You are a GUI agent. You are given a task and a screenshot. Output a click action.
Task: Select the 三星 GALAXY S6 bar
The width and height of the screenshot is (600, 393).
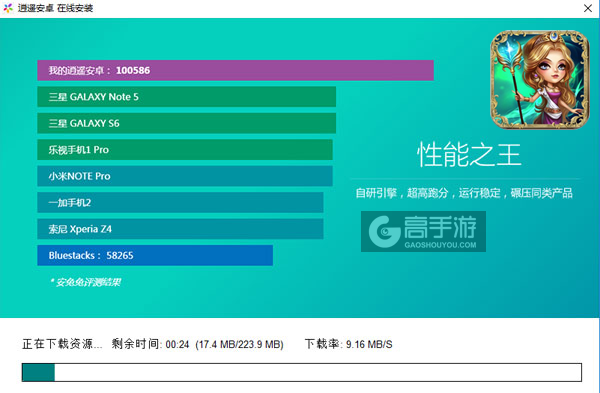186,123
